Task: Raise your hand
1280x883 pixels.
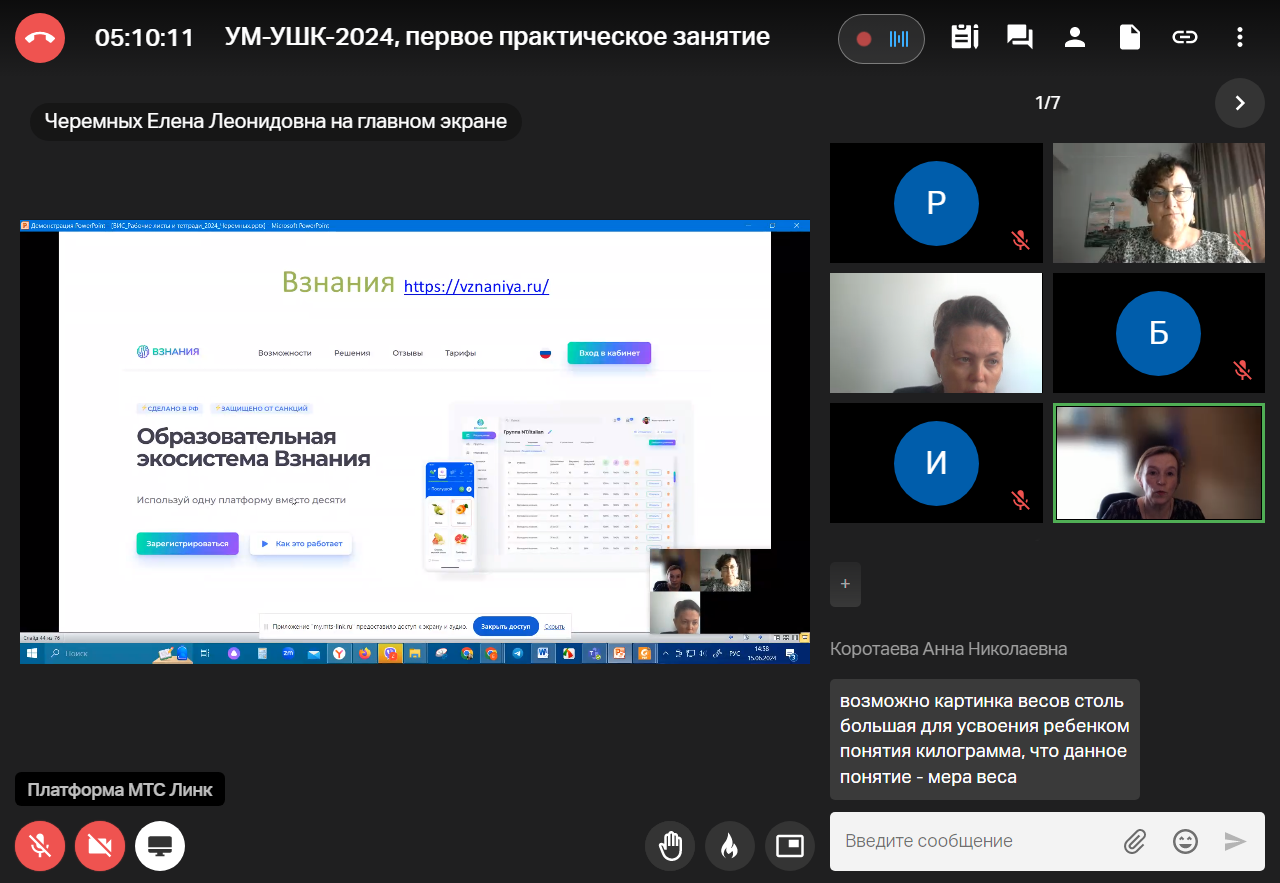Action: tap(669, 846)
